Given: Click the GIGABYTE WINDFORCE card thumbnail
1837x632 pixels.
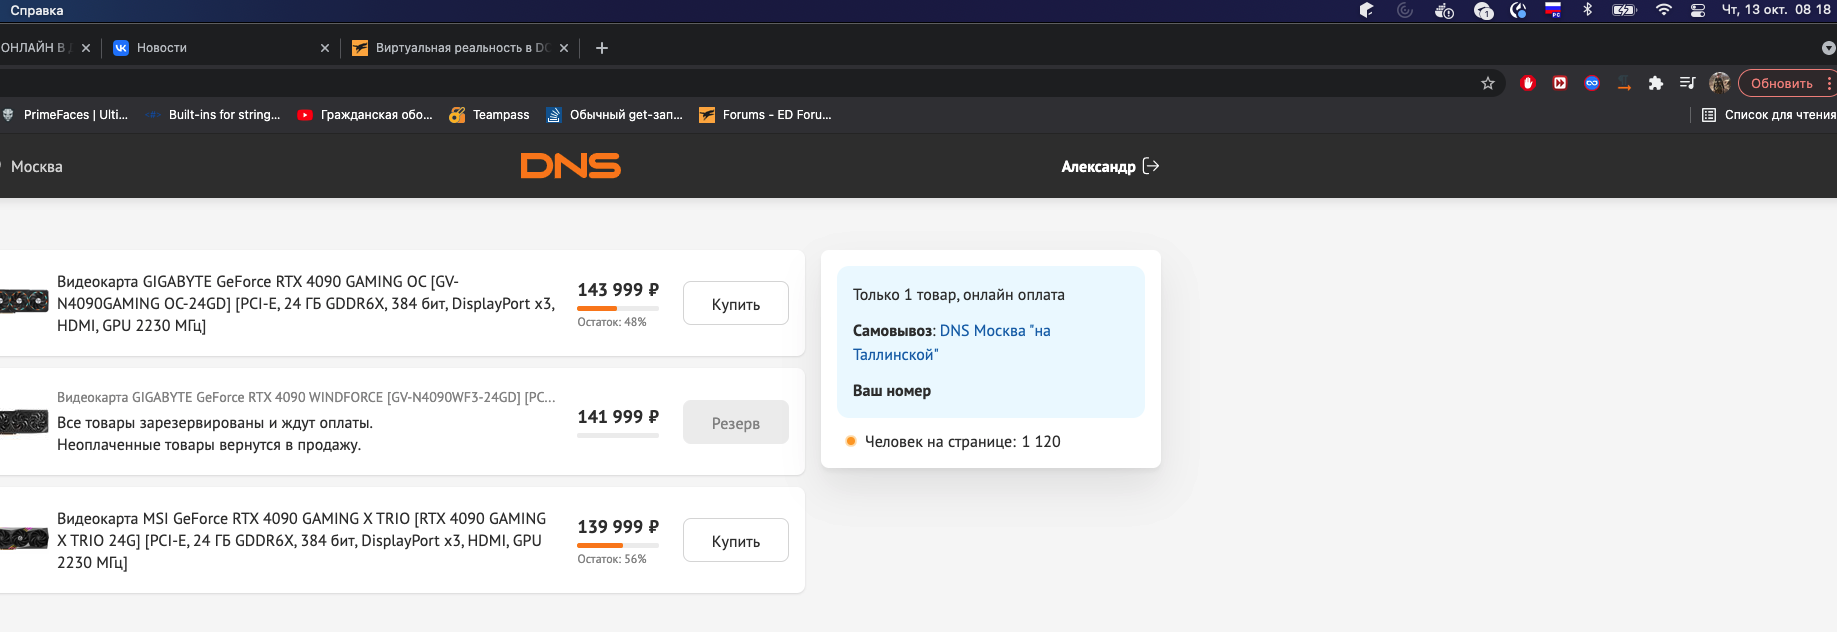Looking at the screenshot, I should pyautogui.click(x=24, y=422).
